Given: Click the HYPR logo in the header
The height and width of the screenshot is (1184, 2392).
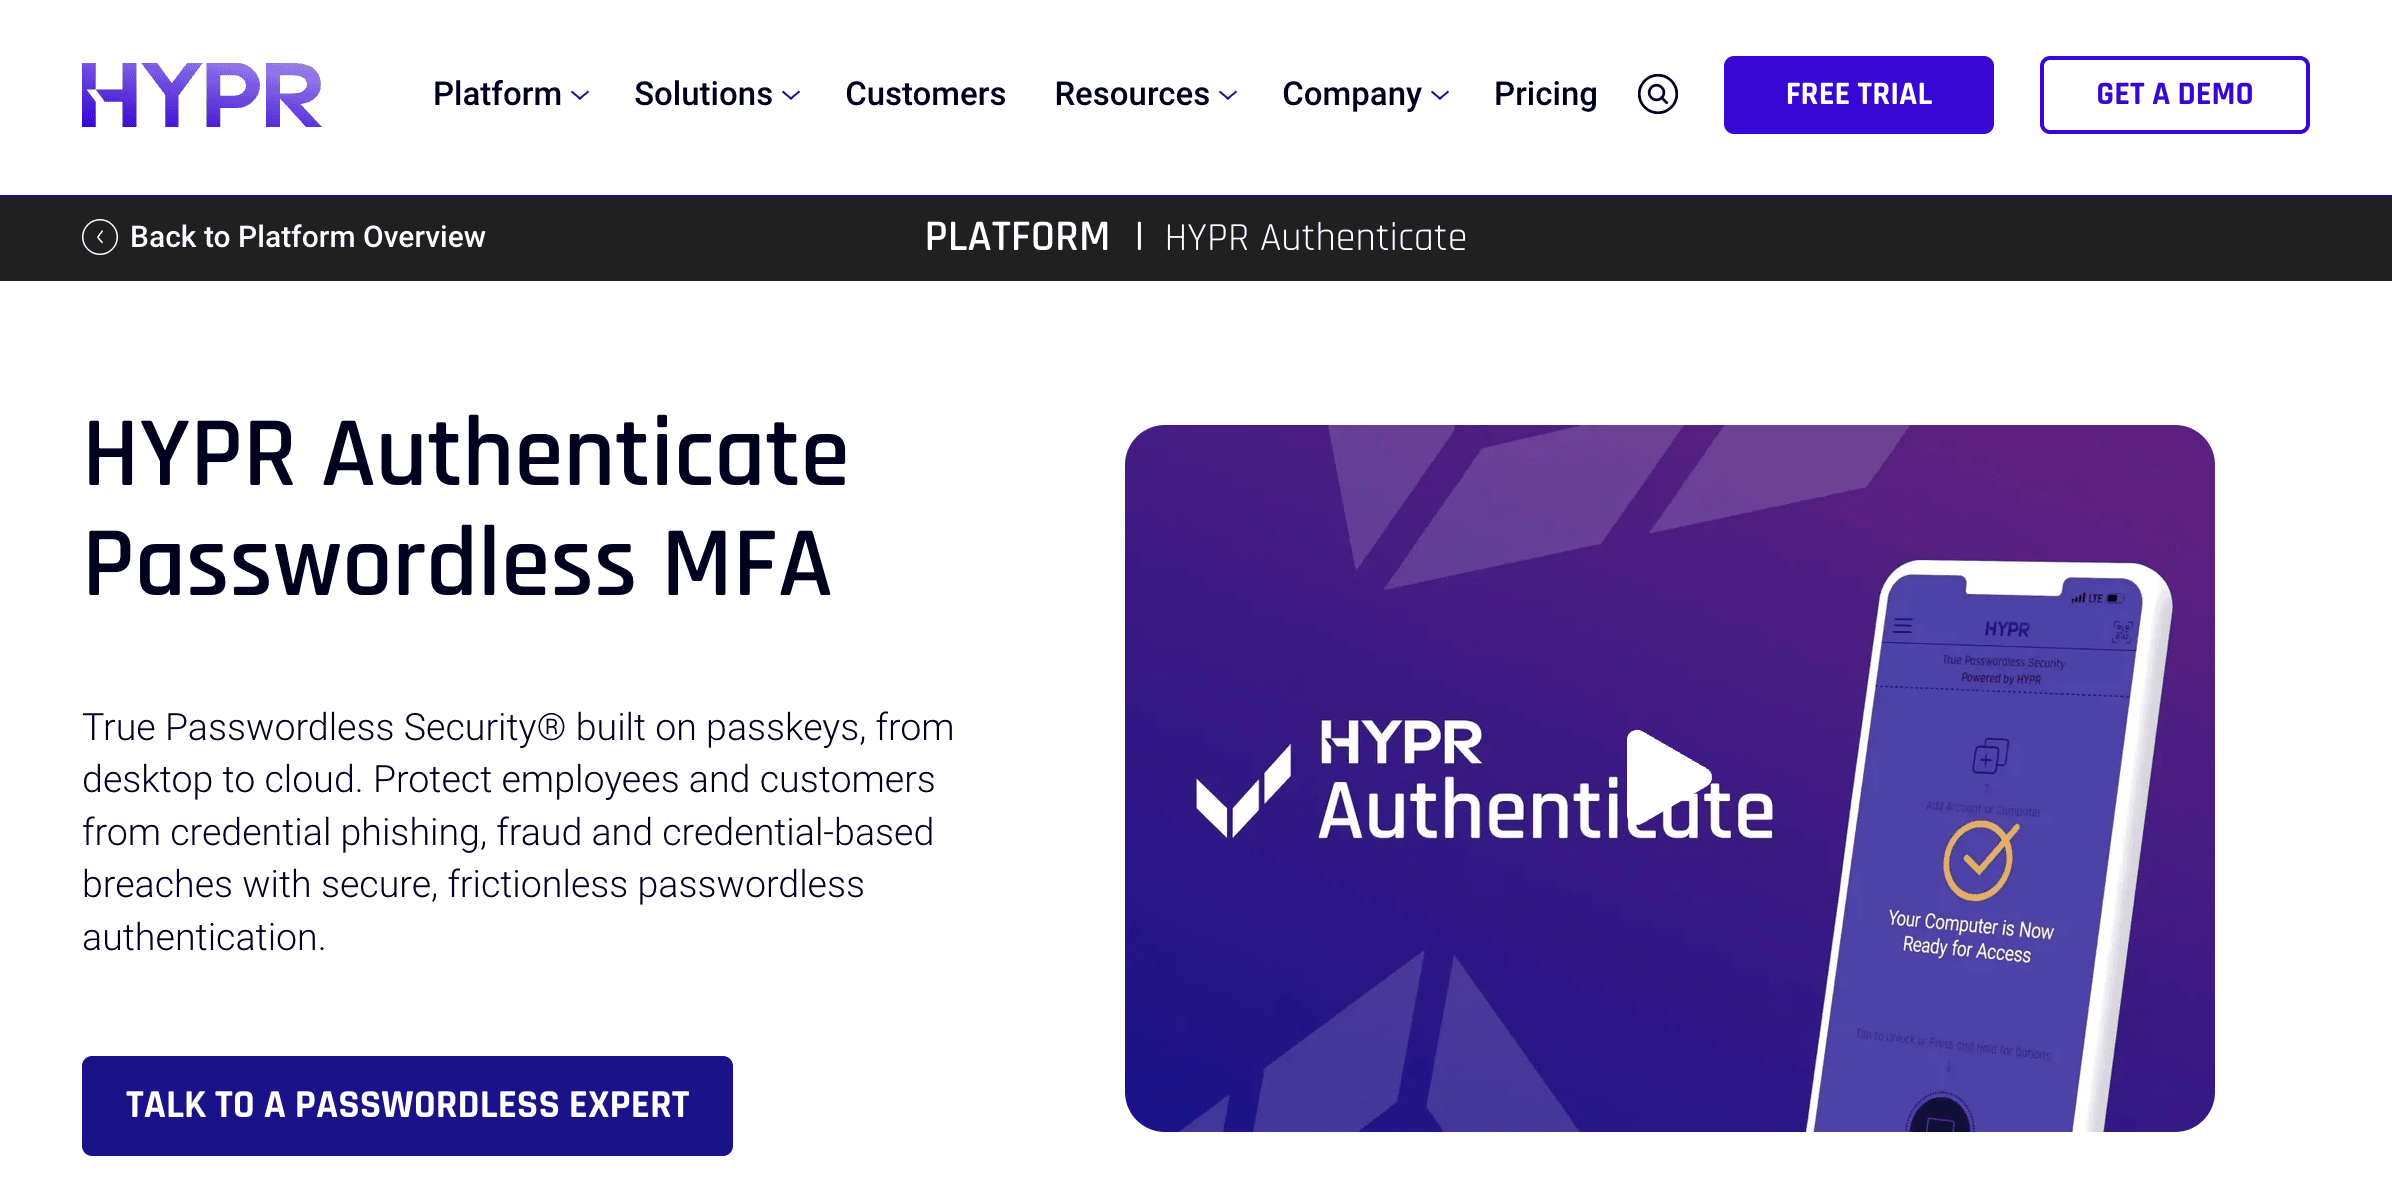Looking at the screenshot, I should [202, 96].
